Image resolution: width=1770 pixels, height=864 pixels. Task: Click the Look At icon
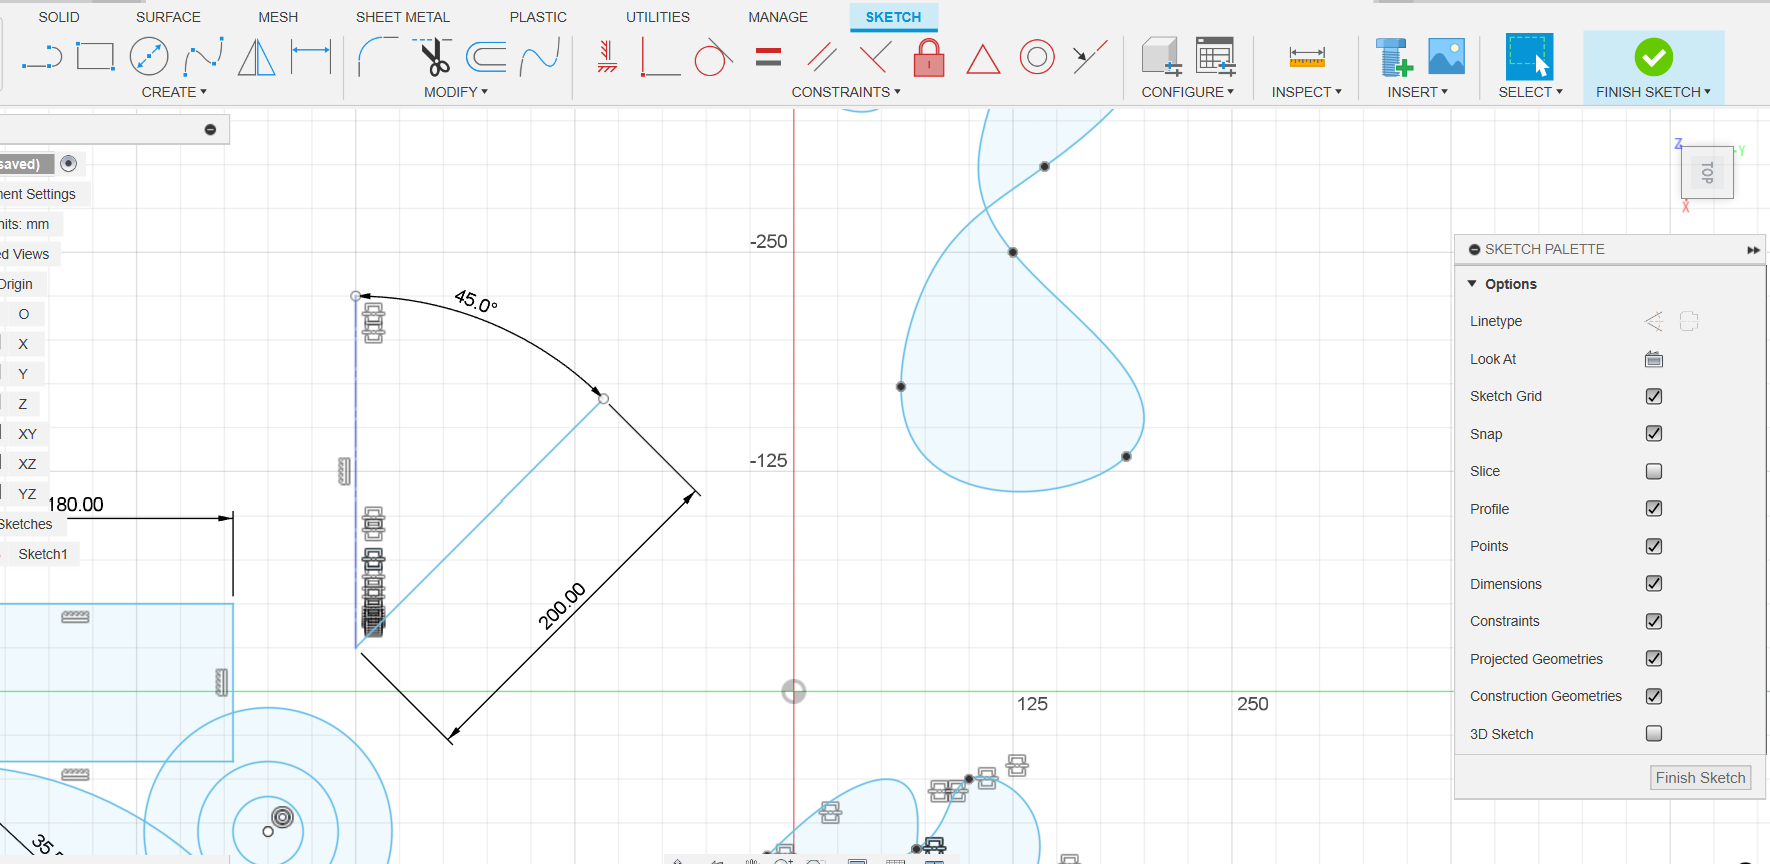pos(1654,359)
